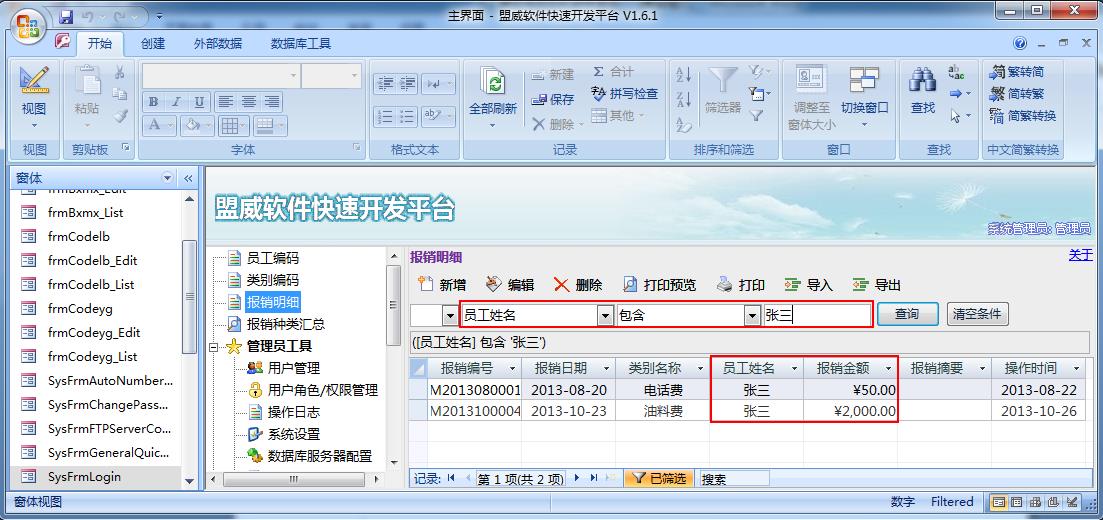Click the 新增 add button
Screen dimensions: 1103x520
pos(442,284)
